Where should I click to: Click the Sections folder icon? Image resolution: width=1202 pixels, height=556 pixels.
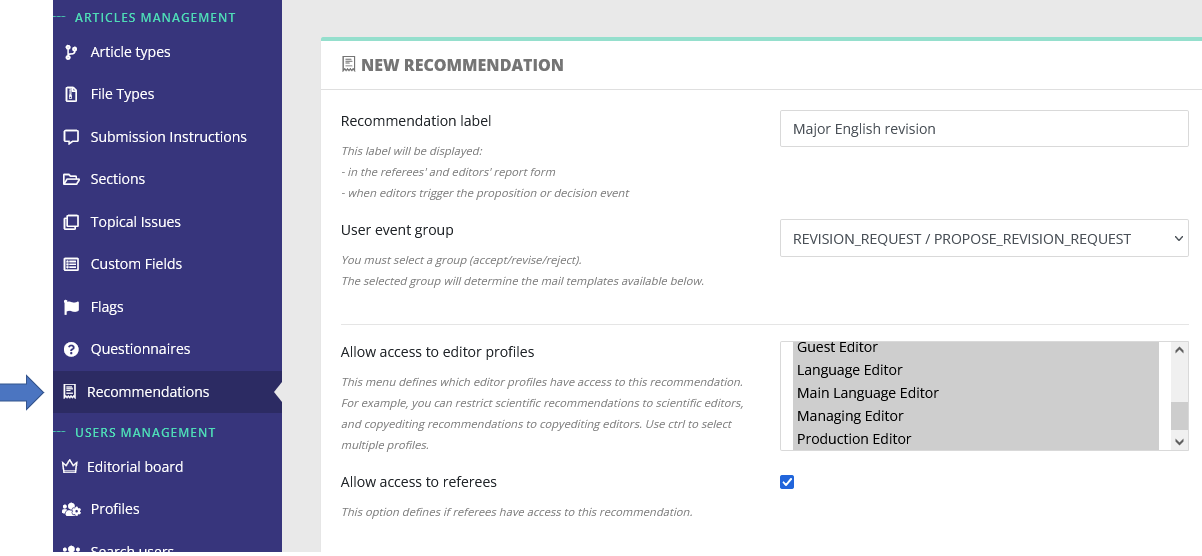click(x=70, y=179)
